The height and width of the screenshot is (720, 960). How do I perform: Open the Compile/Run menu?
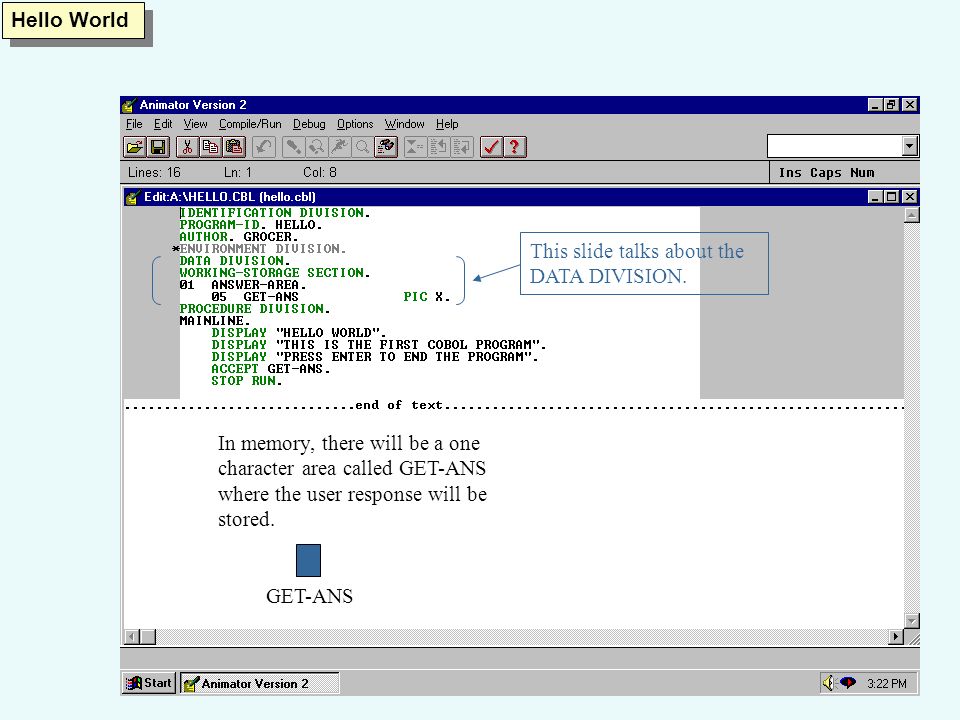coord(250,124)
